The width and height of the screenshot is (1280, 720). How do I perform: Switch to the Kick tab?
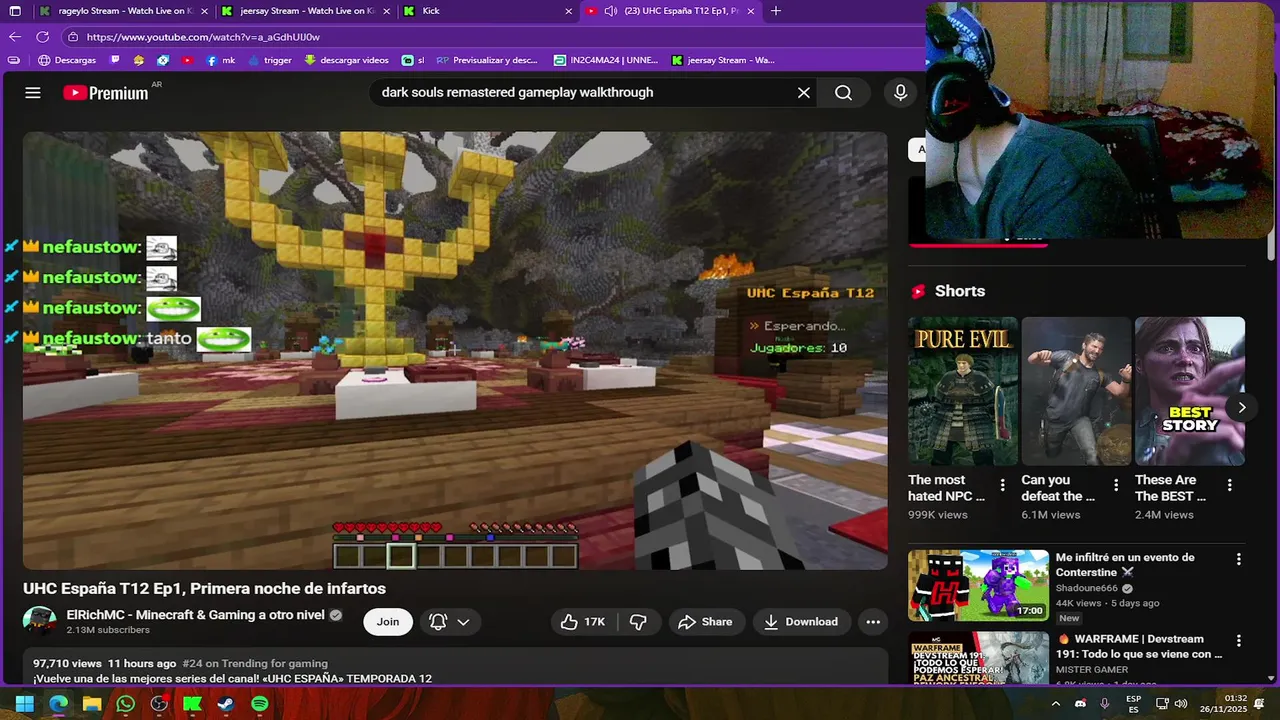point(487,11)
